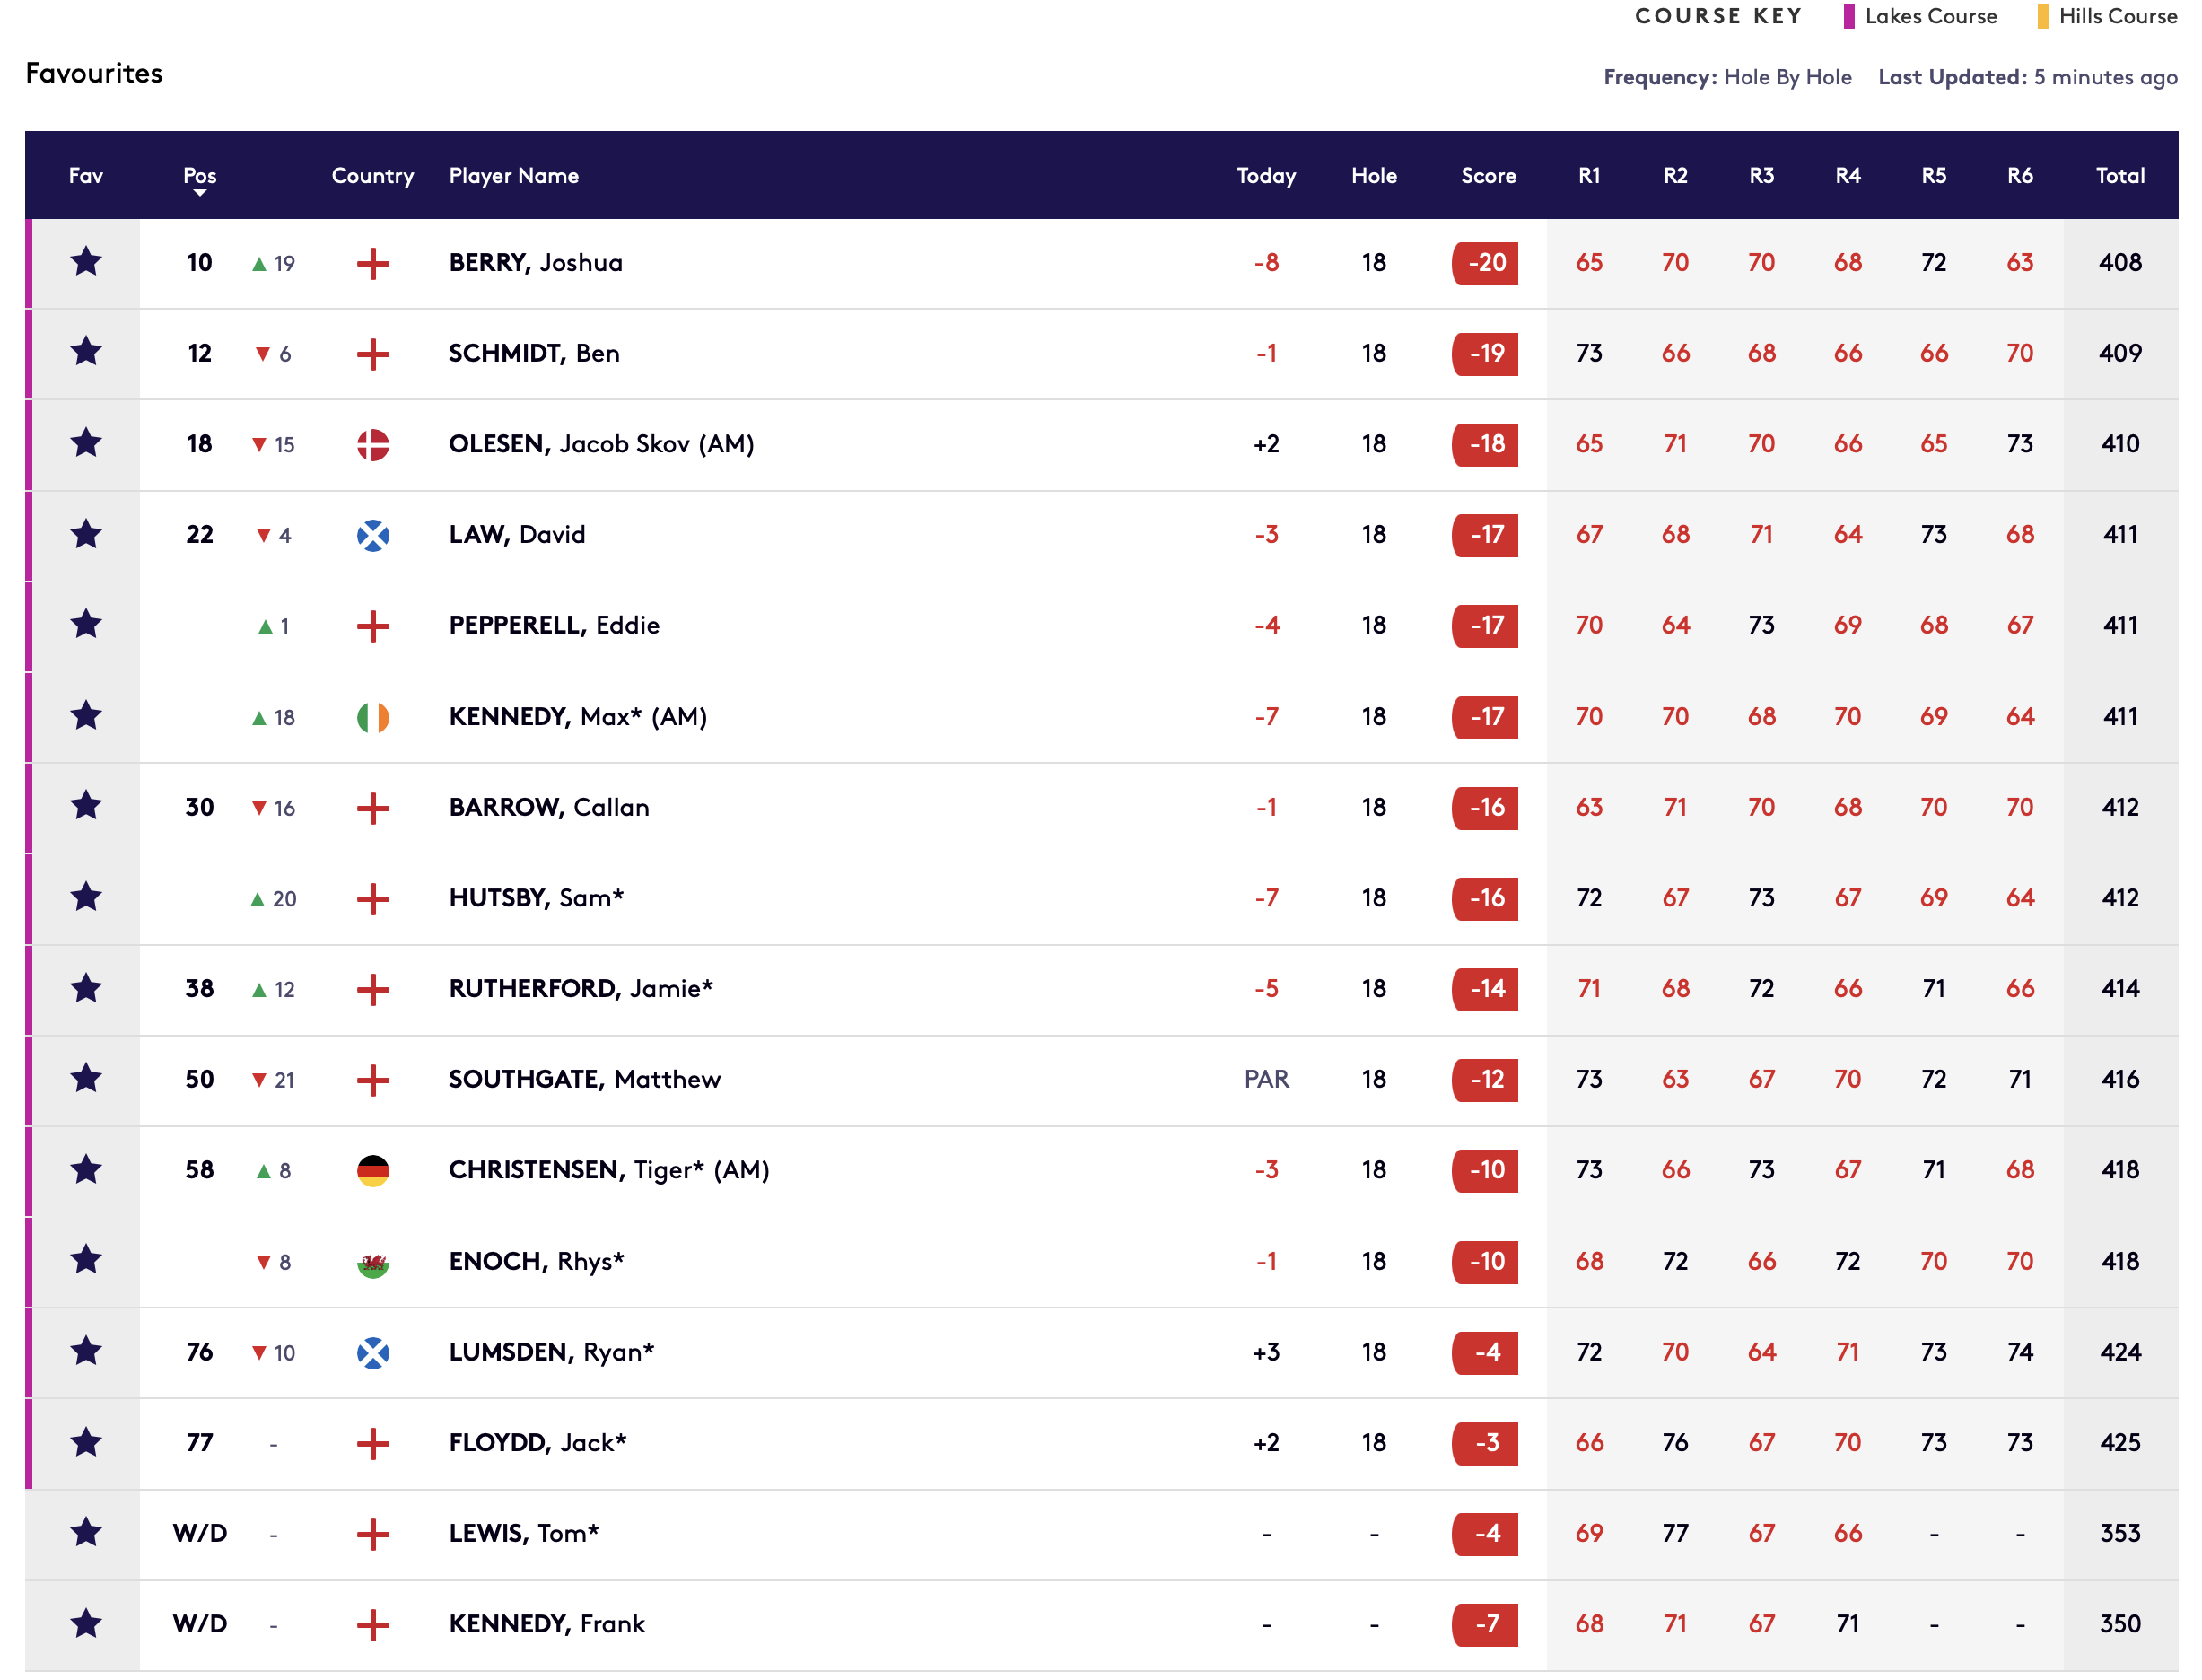Click Scotland flag next to David Law

(x=373, y=535)
